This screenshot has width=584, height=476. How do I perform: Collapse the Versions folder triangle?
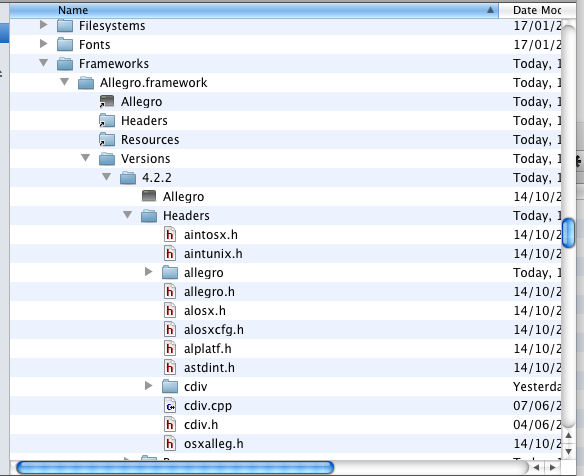(x=85, y=158)
